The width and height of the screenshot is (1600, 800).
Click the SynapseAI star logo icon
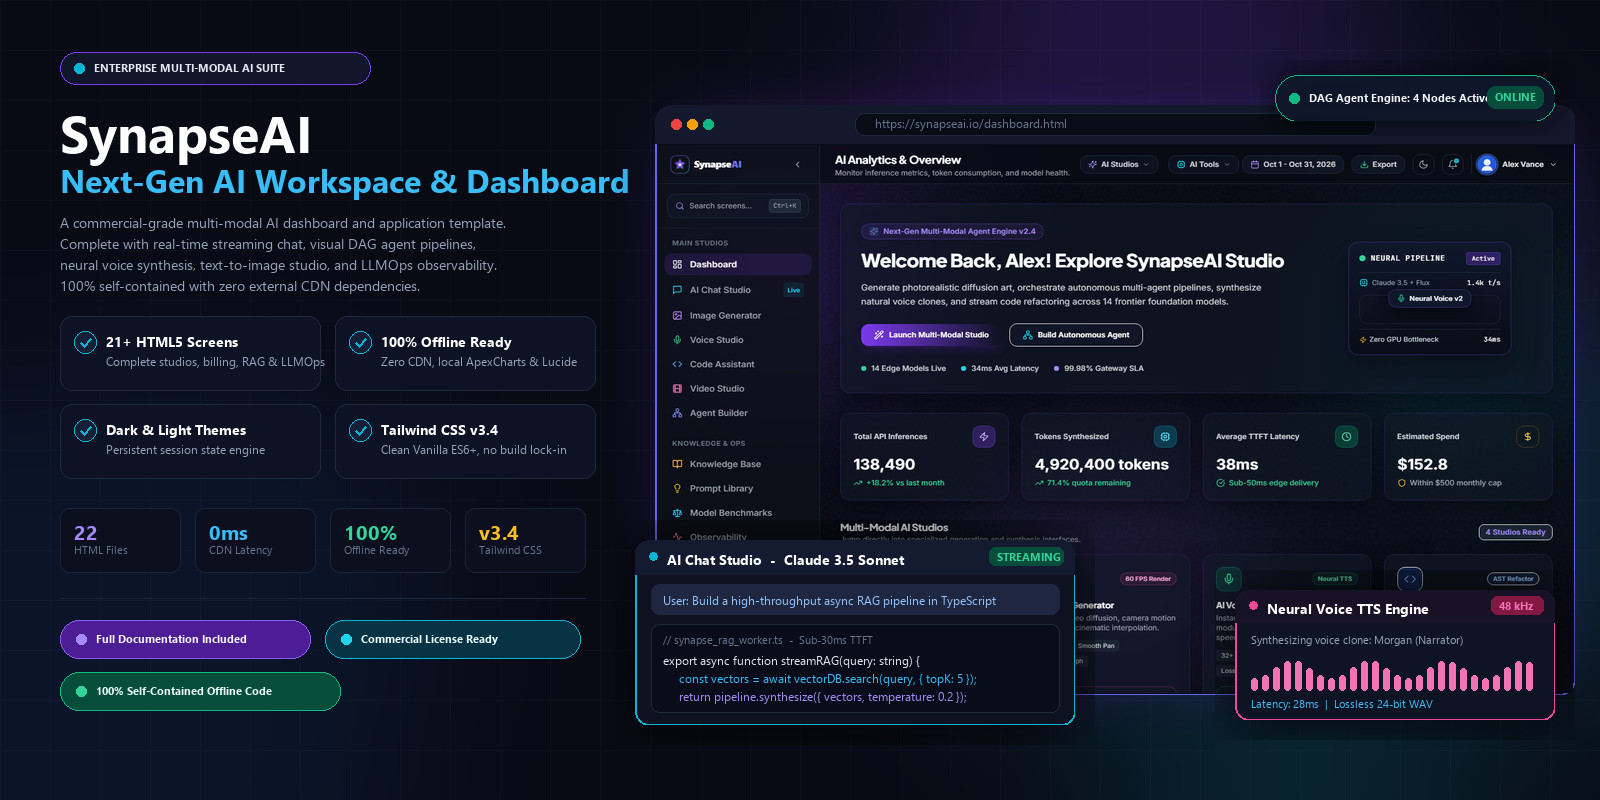coord(680,164)
